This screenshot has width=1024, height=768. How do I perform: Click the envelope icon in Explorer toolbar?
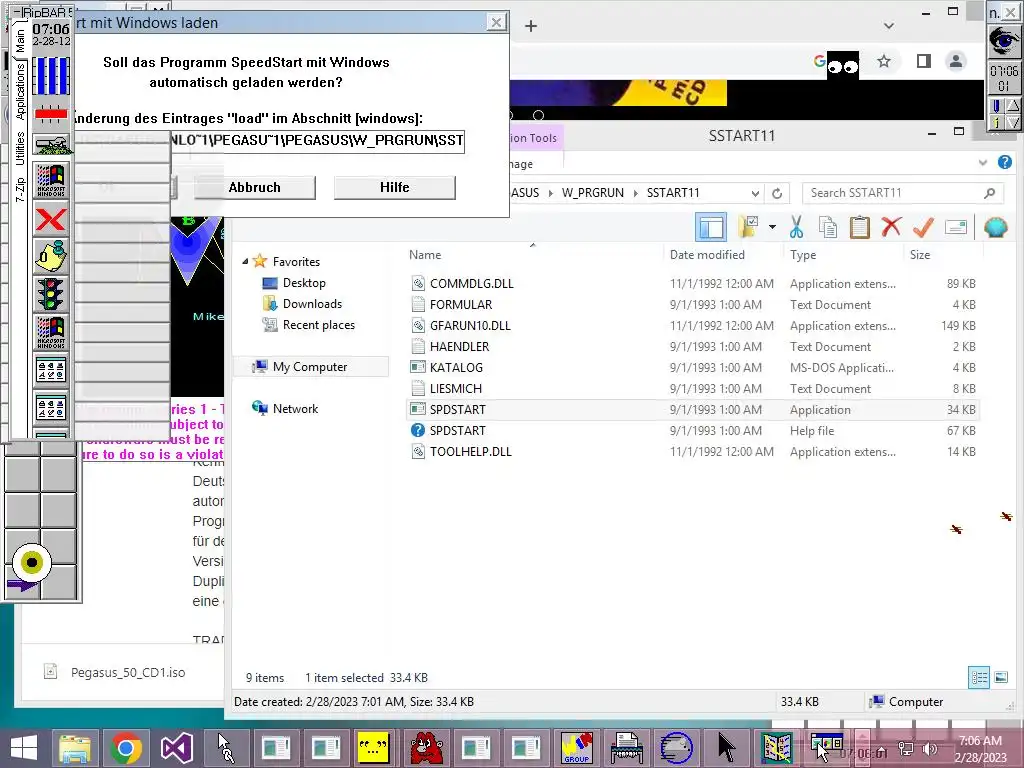(955, 227)
